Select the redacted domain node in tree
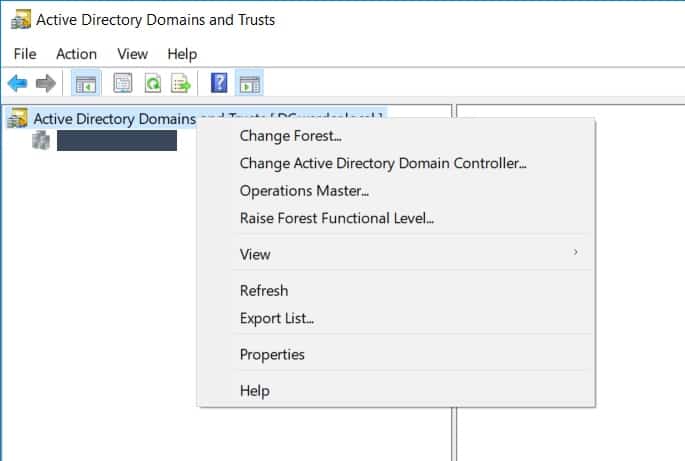Image resolution: width=685 pixels, height=461 pixels. point(116,141)
